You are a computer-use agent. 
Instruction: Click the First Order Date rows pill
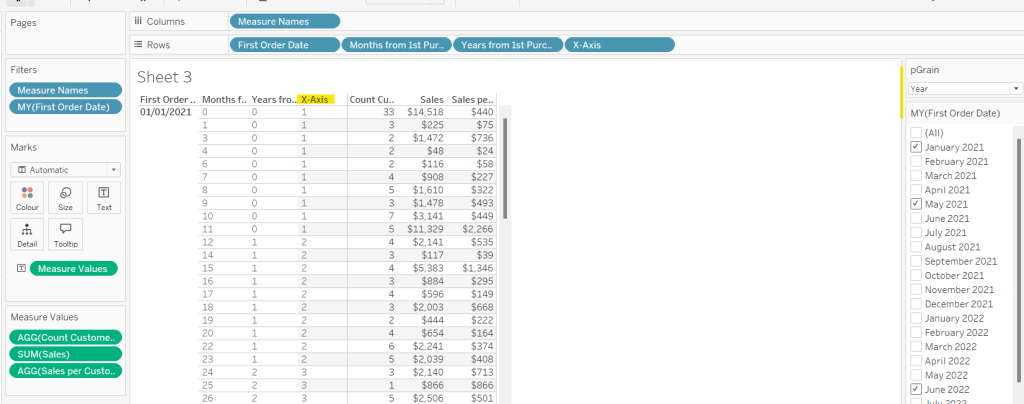coord(284,44)
